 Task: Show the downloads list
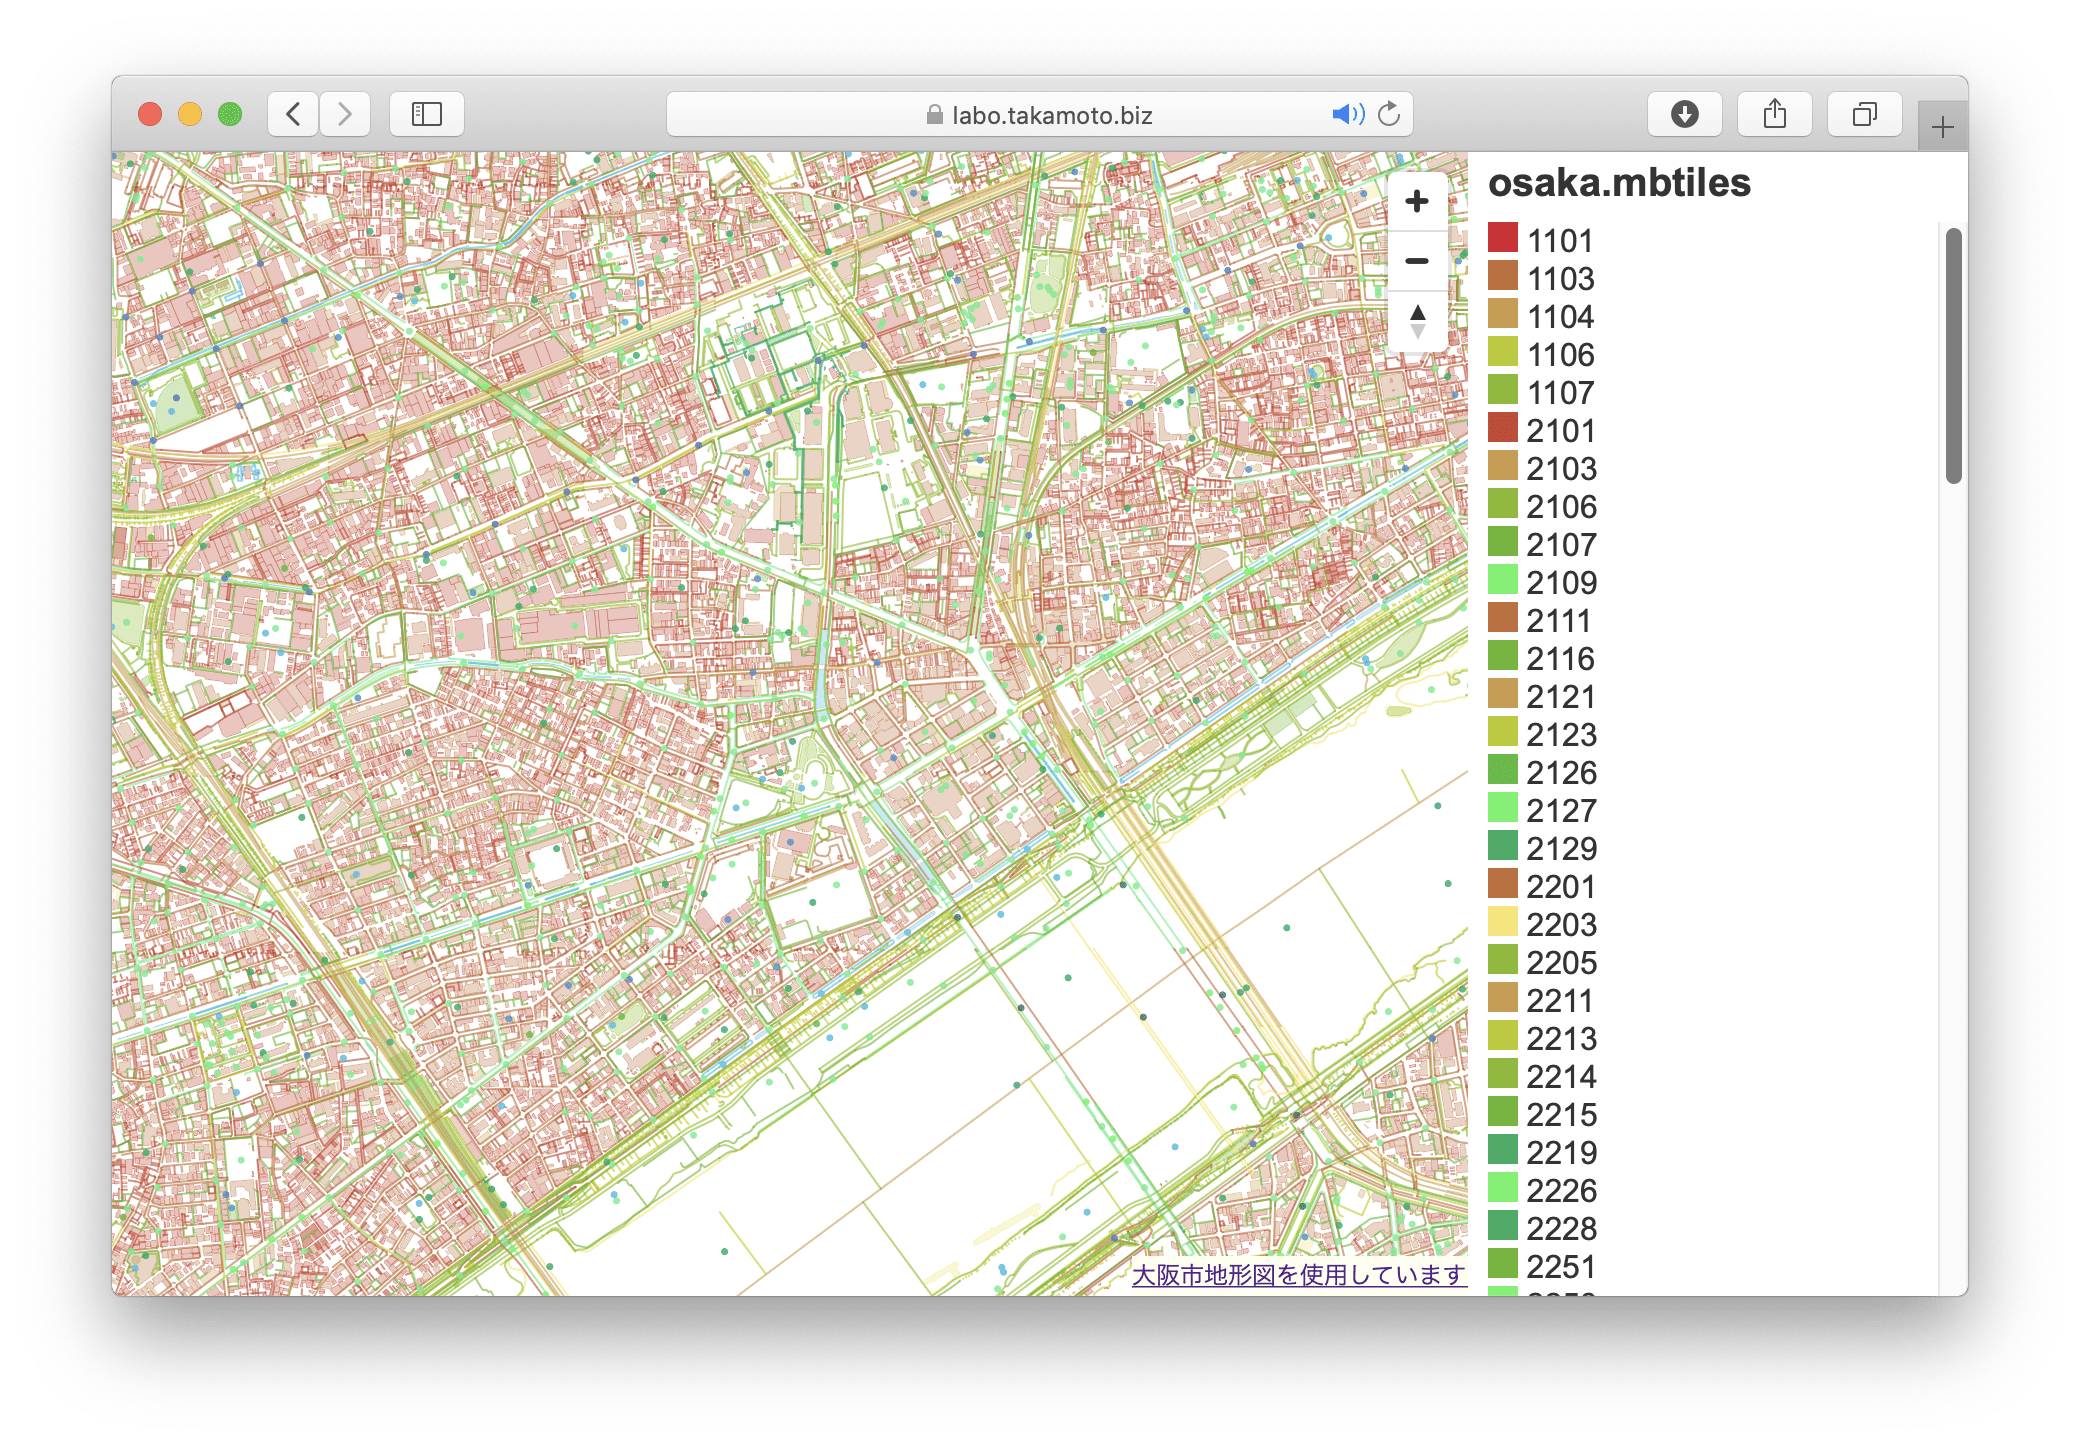[1685, 114]
